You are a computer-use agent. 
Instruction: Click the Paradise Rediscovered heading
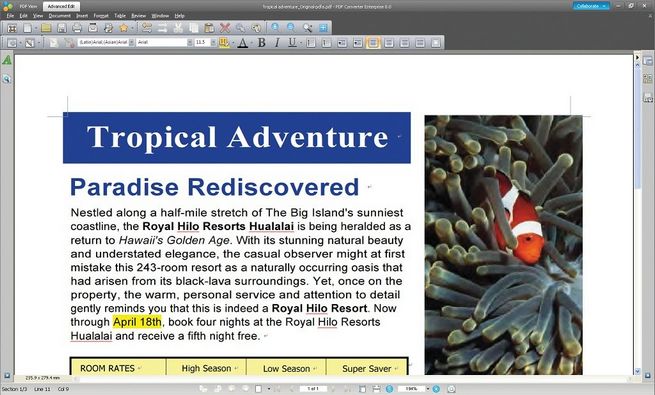click(214, 187)
